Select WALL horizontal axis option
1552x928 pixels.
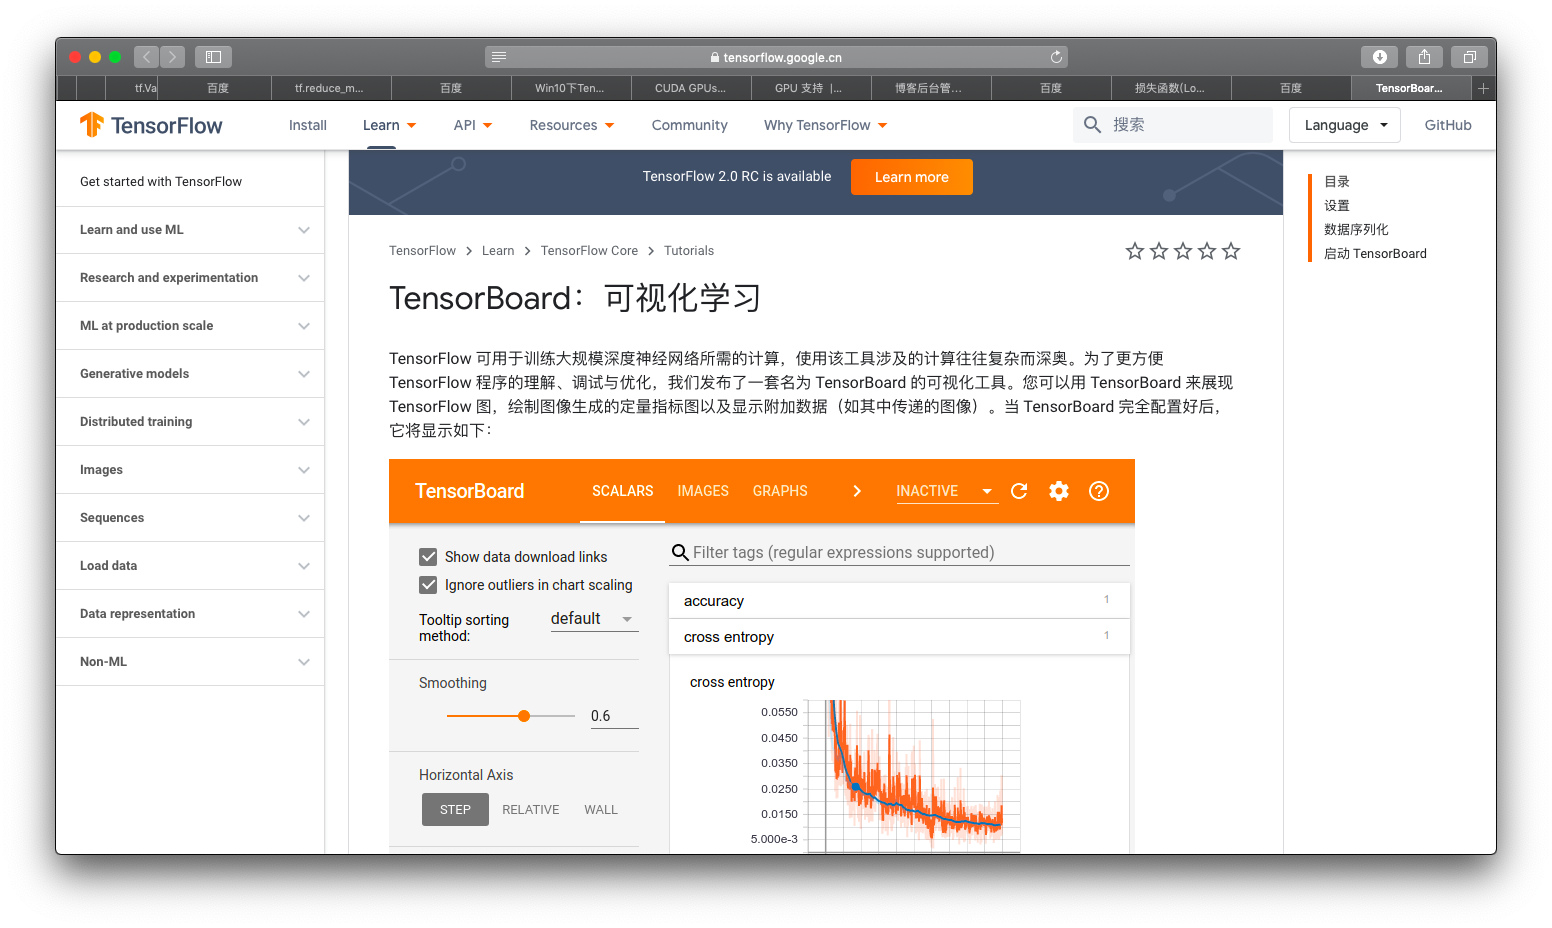click(x=601, y=810)
